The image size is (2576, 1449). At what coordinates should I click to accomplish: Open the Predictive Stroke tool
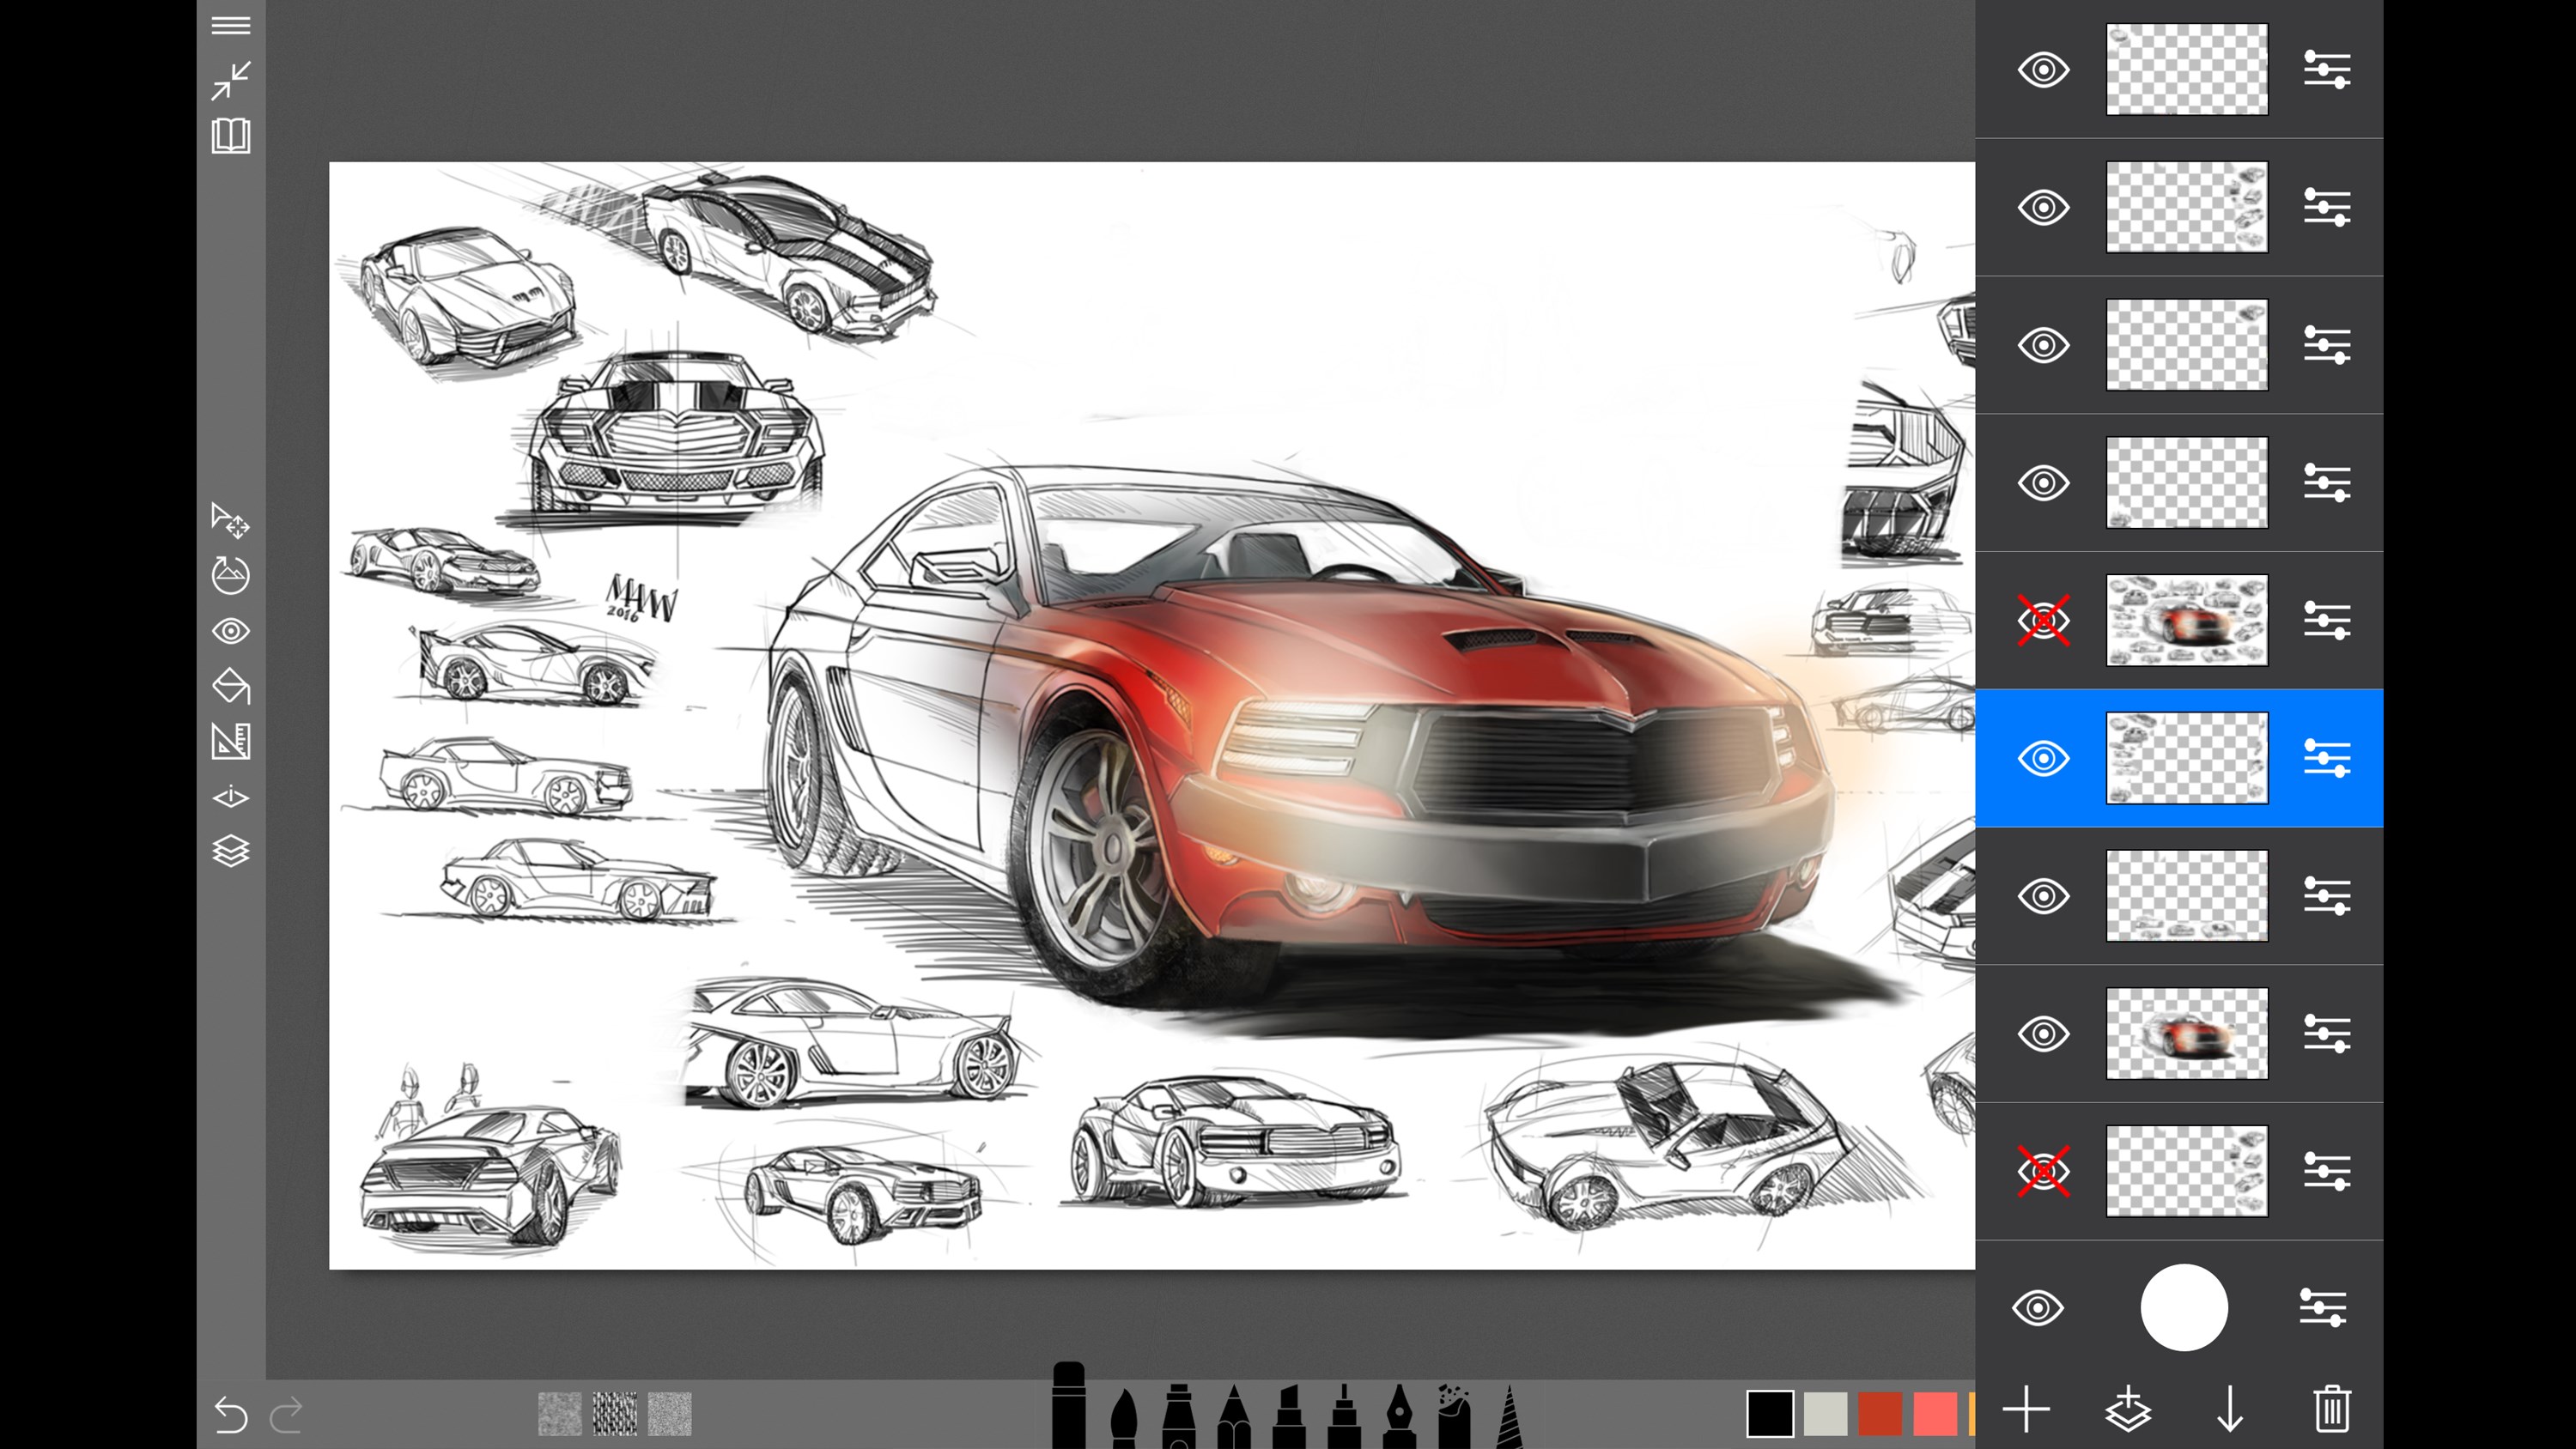[231, 796]
